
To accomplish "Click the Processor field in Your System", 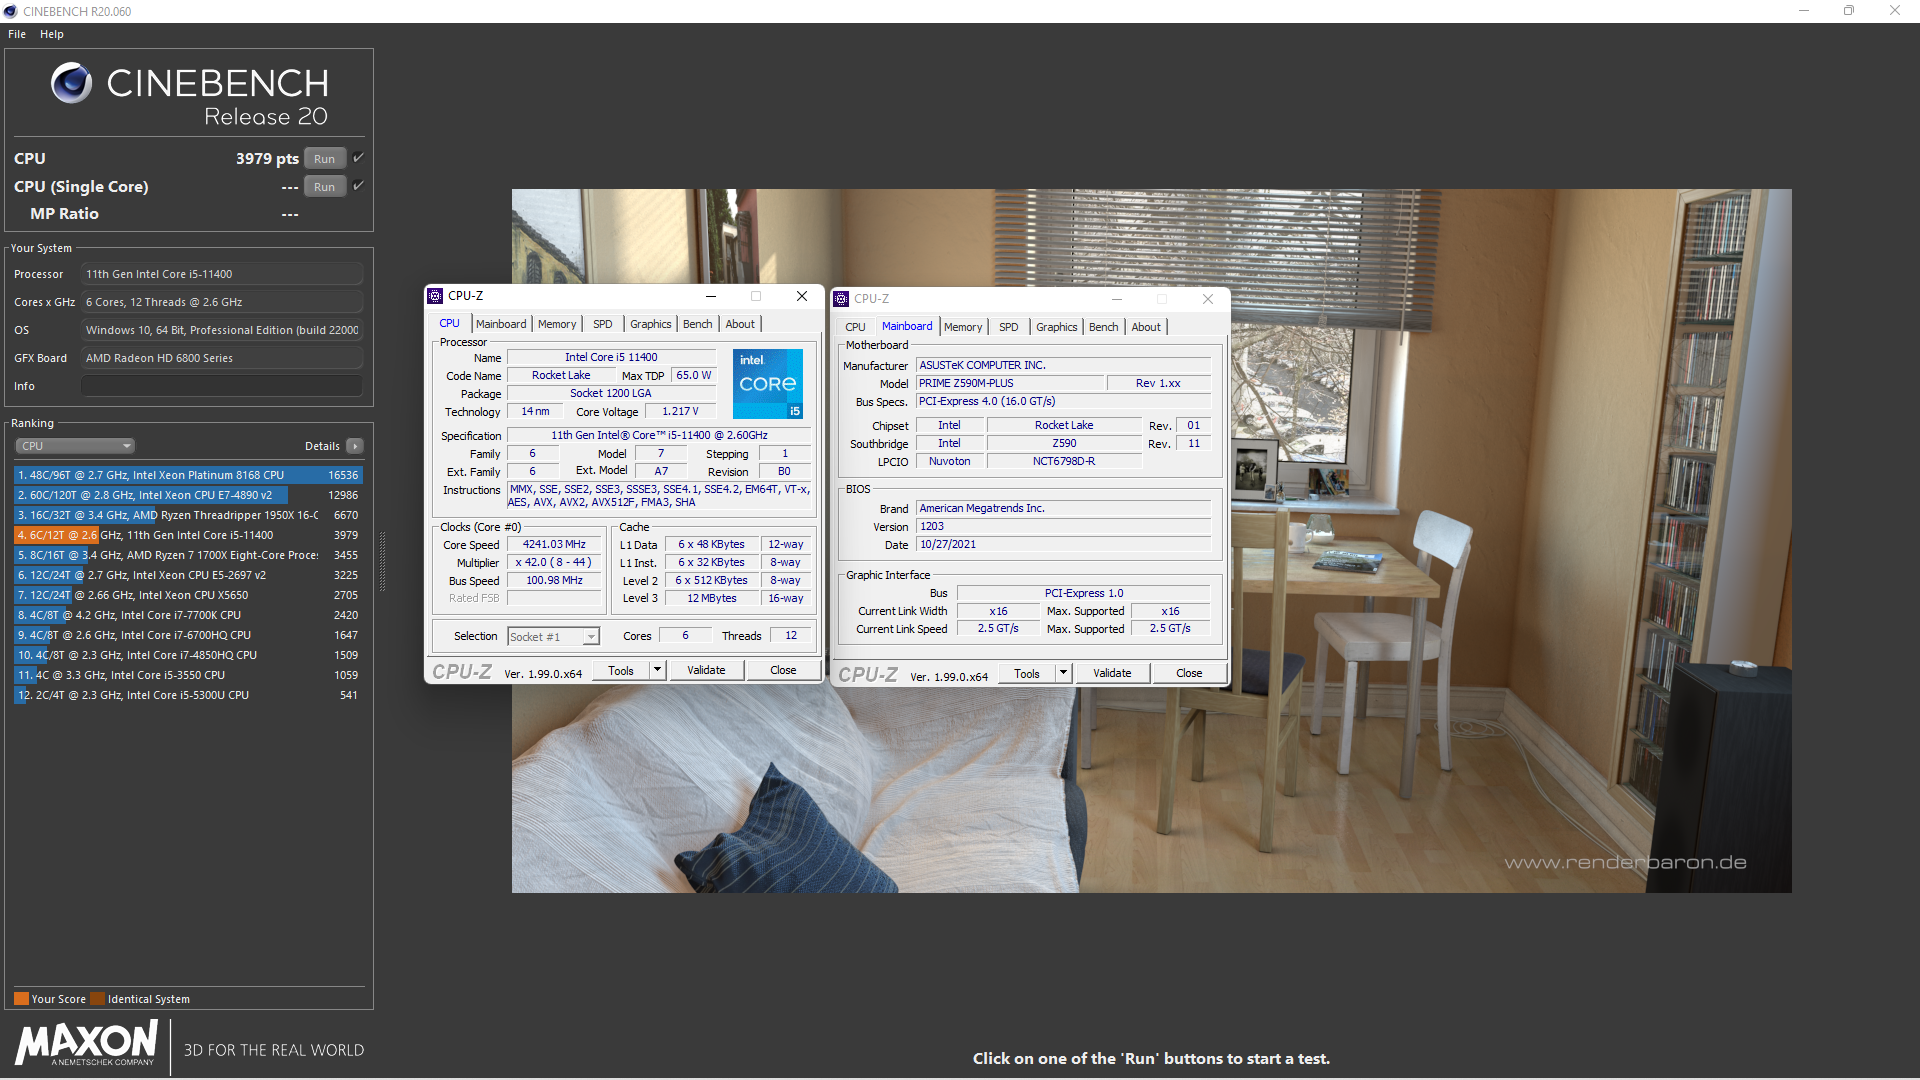I will pos(222,274).
